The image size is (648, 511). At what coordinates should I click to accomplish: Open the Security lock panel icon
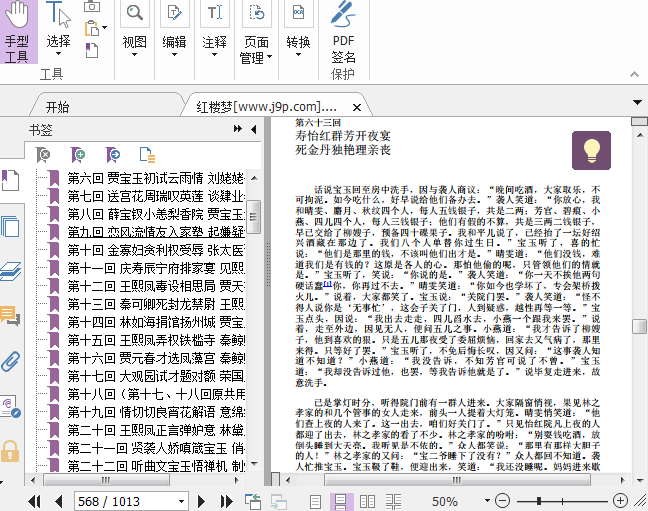click(x=10, y=451)
